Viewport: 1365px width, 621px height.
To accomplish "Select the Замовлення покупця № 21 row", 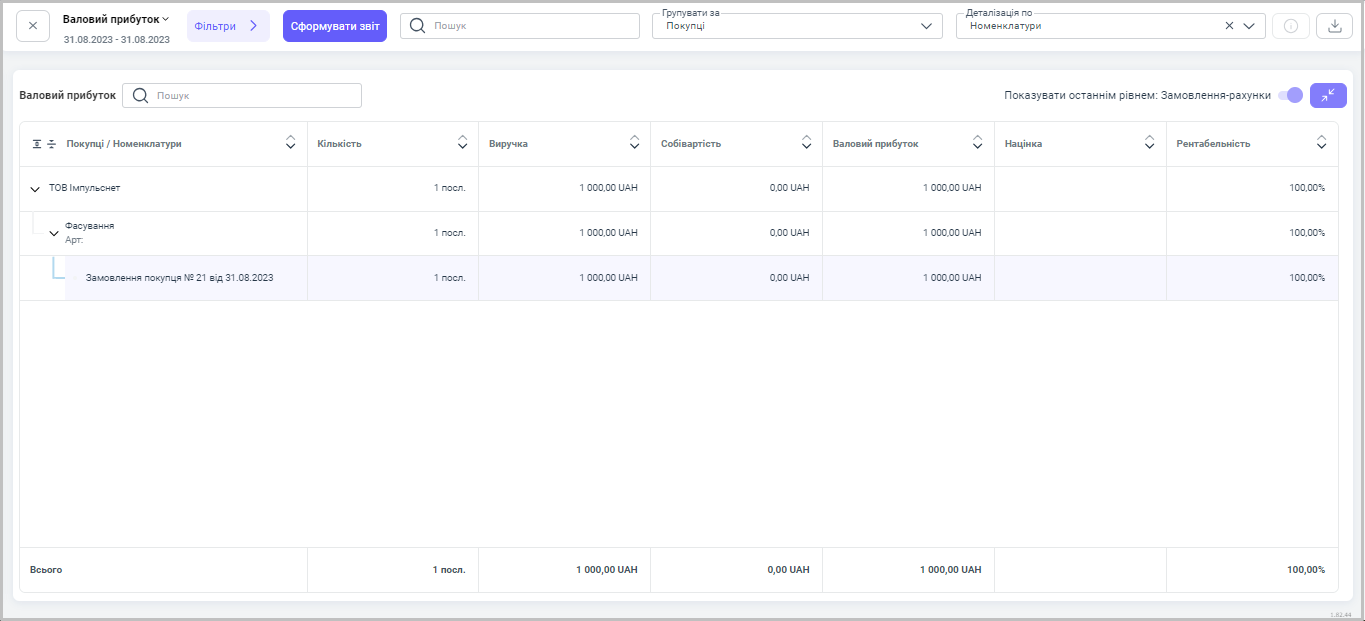I will [x=179, y=278].
